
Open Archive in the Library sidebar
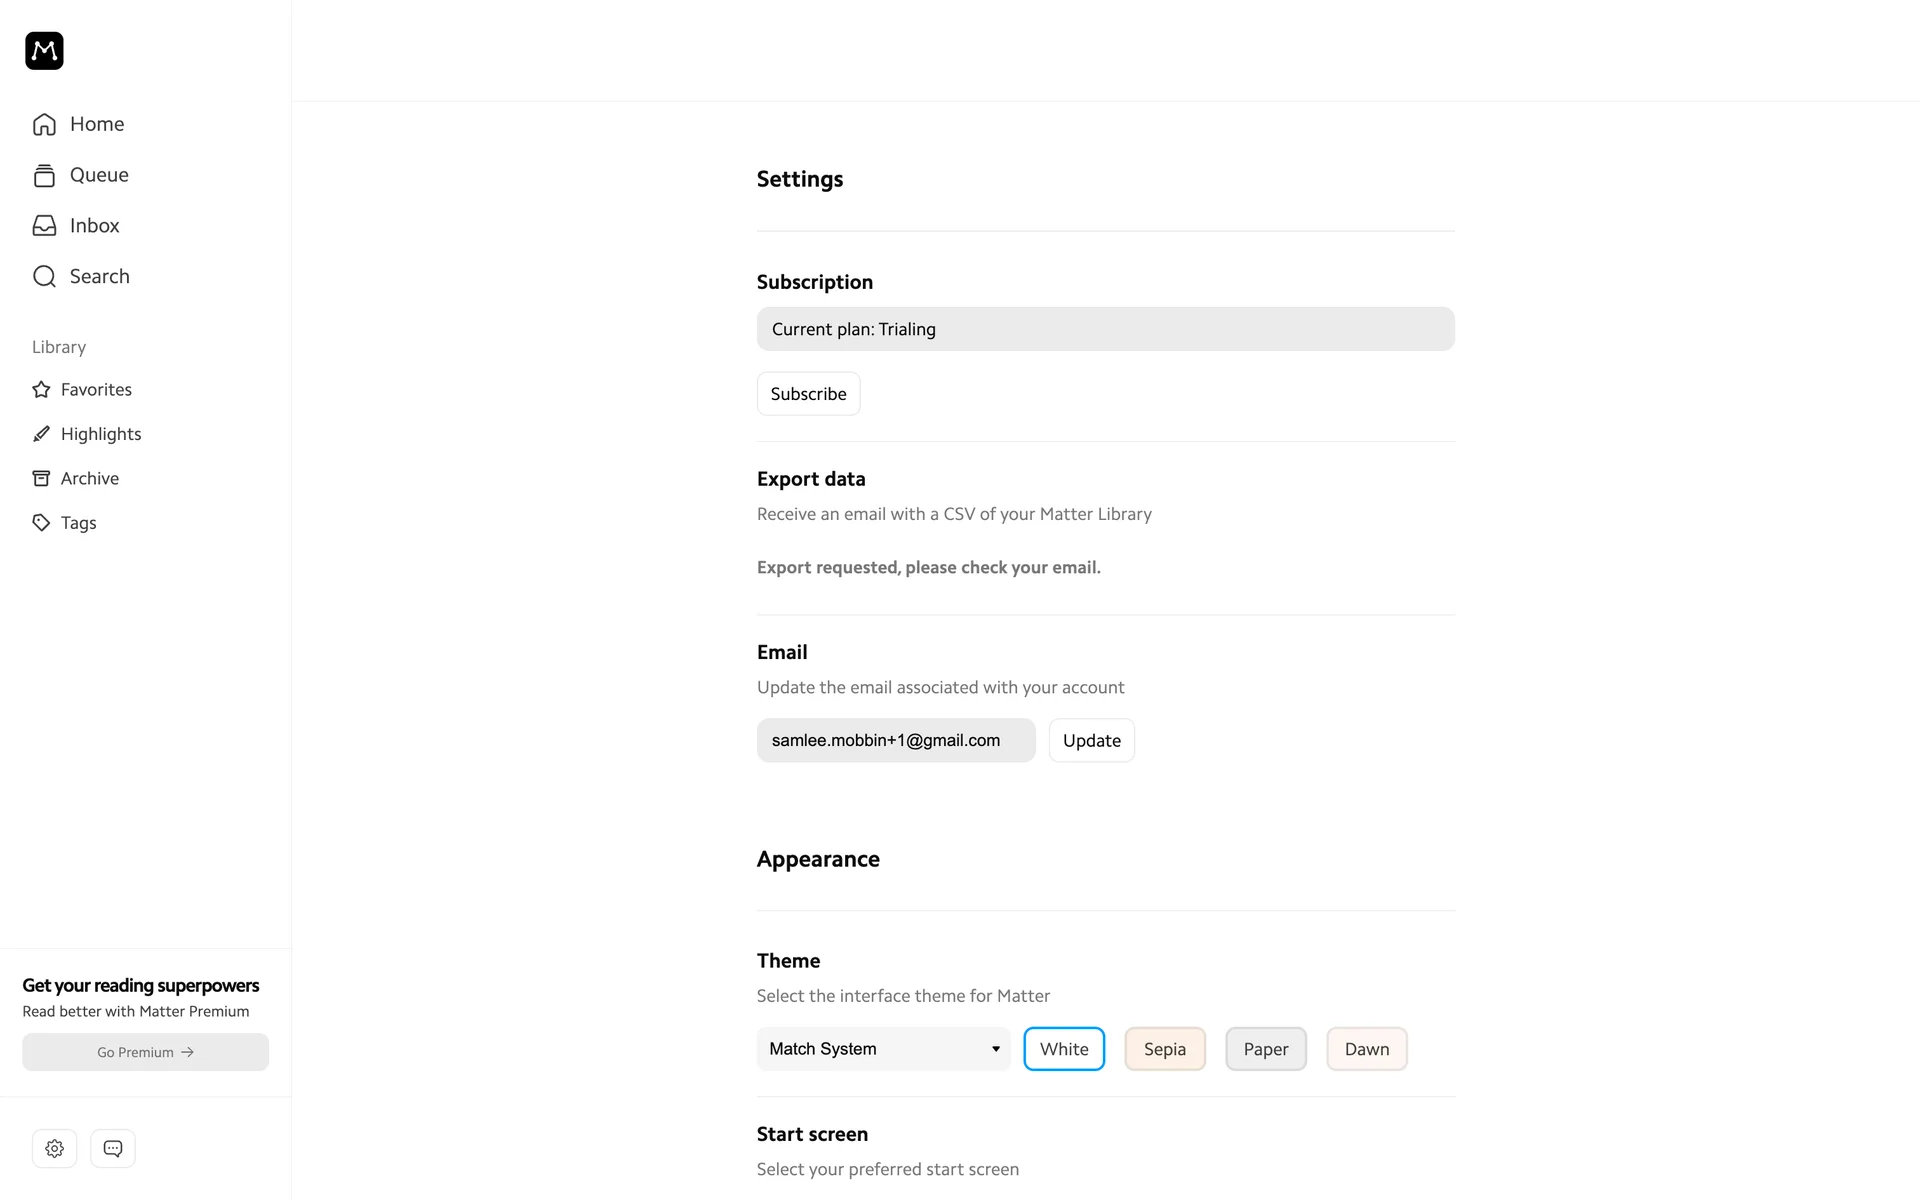click(89, 479)
